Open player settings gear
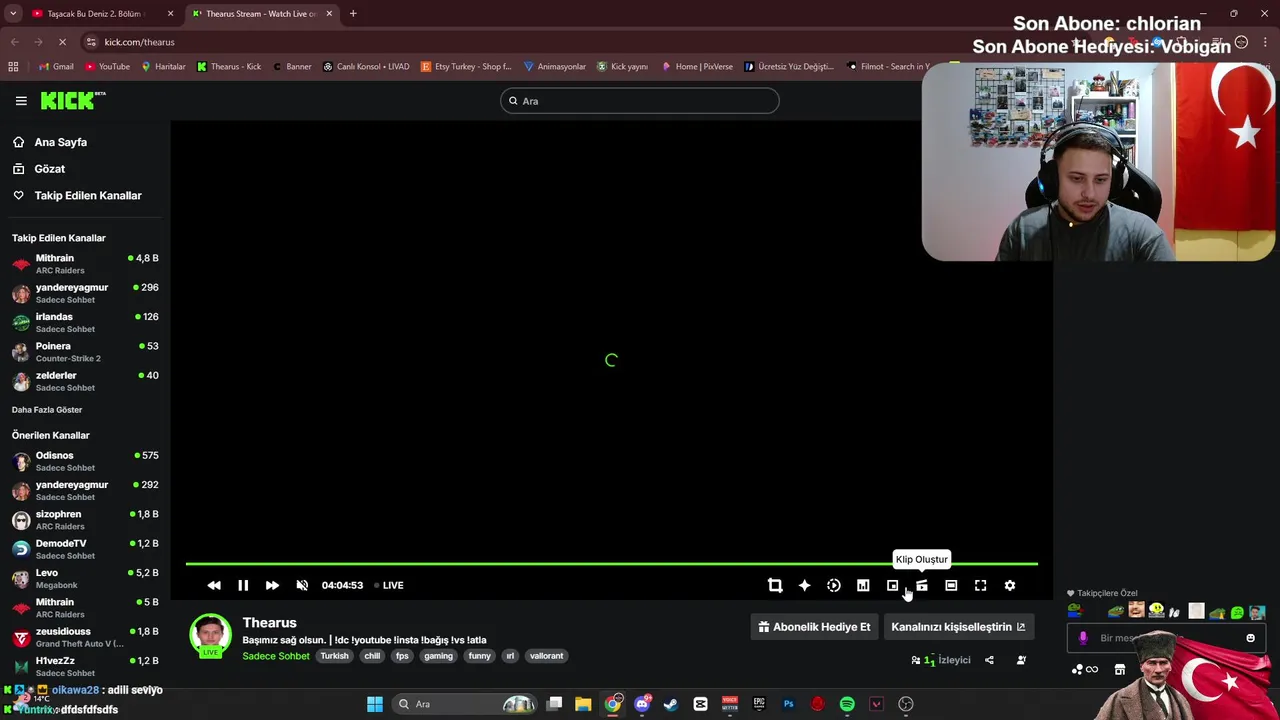1280x720 pixels. click(1010, 585)
